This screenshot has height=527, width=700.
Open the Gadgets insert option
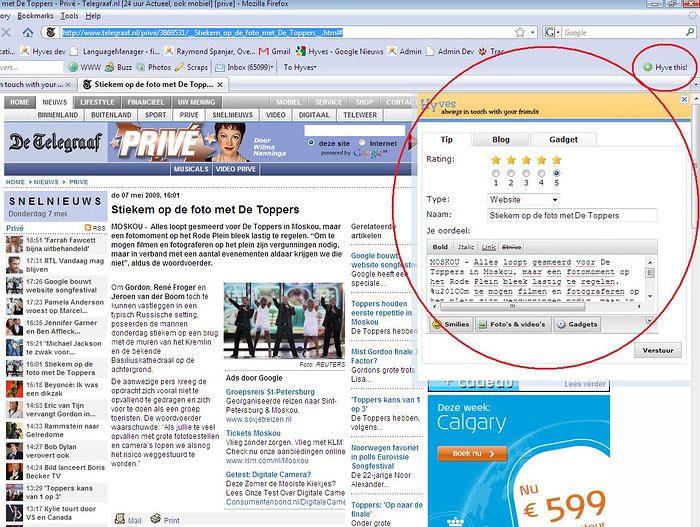tap(576, 325)
